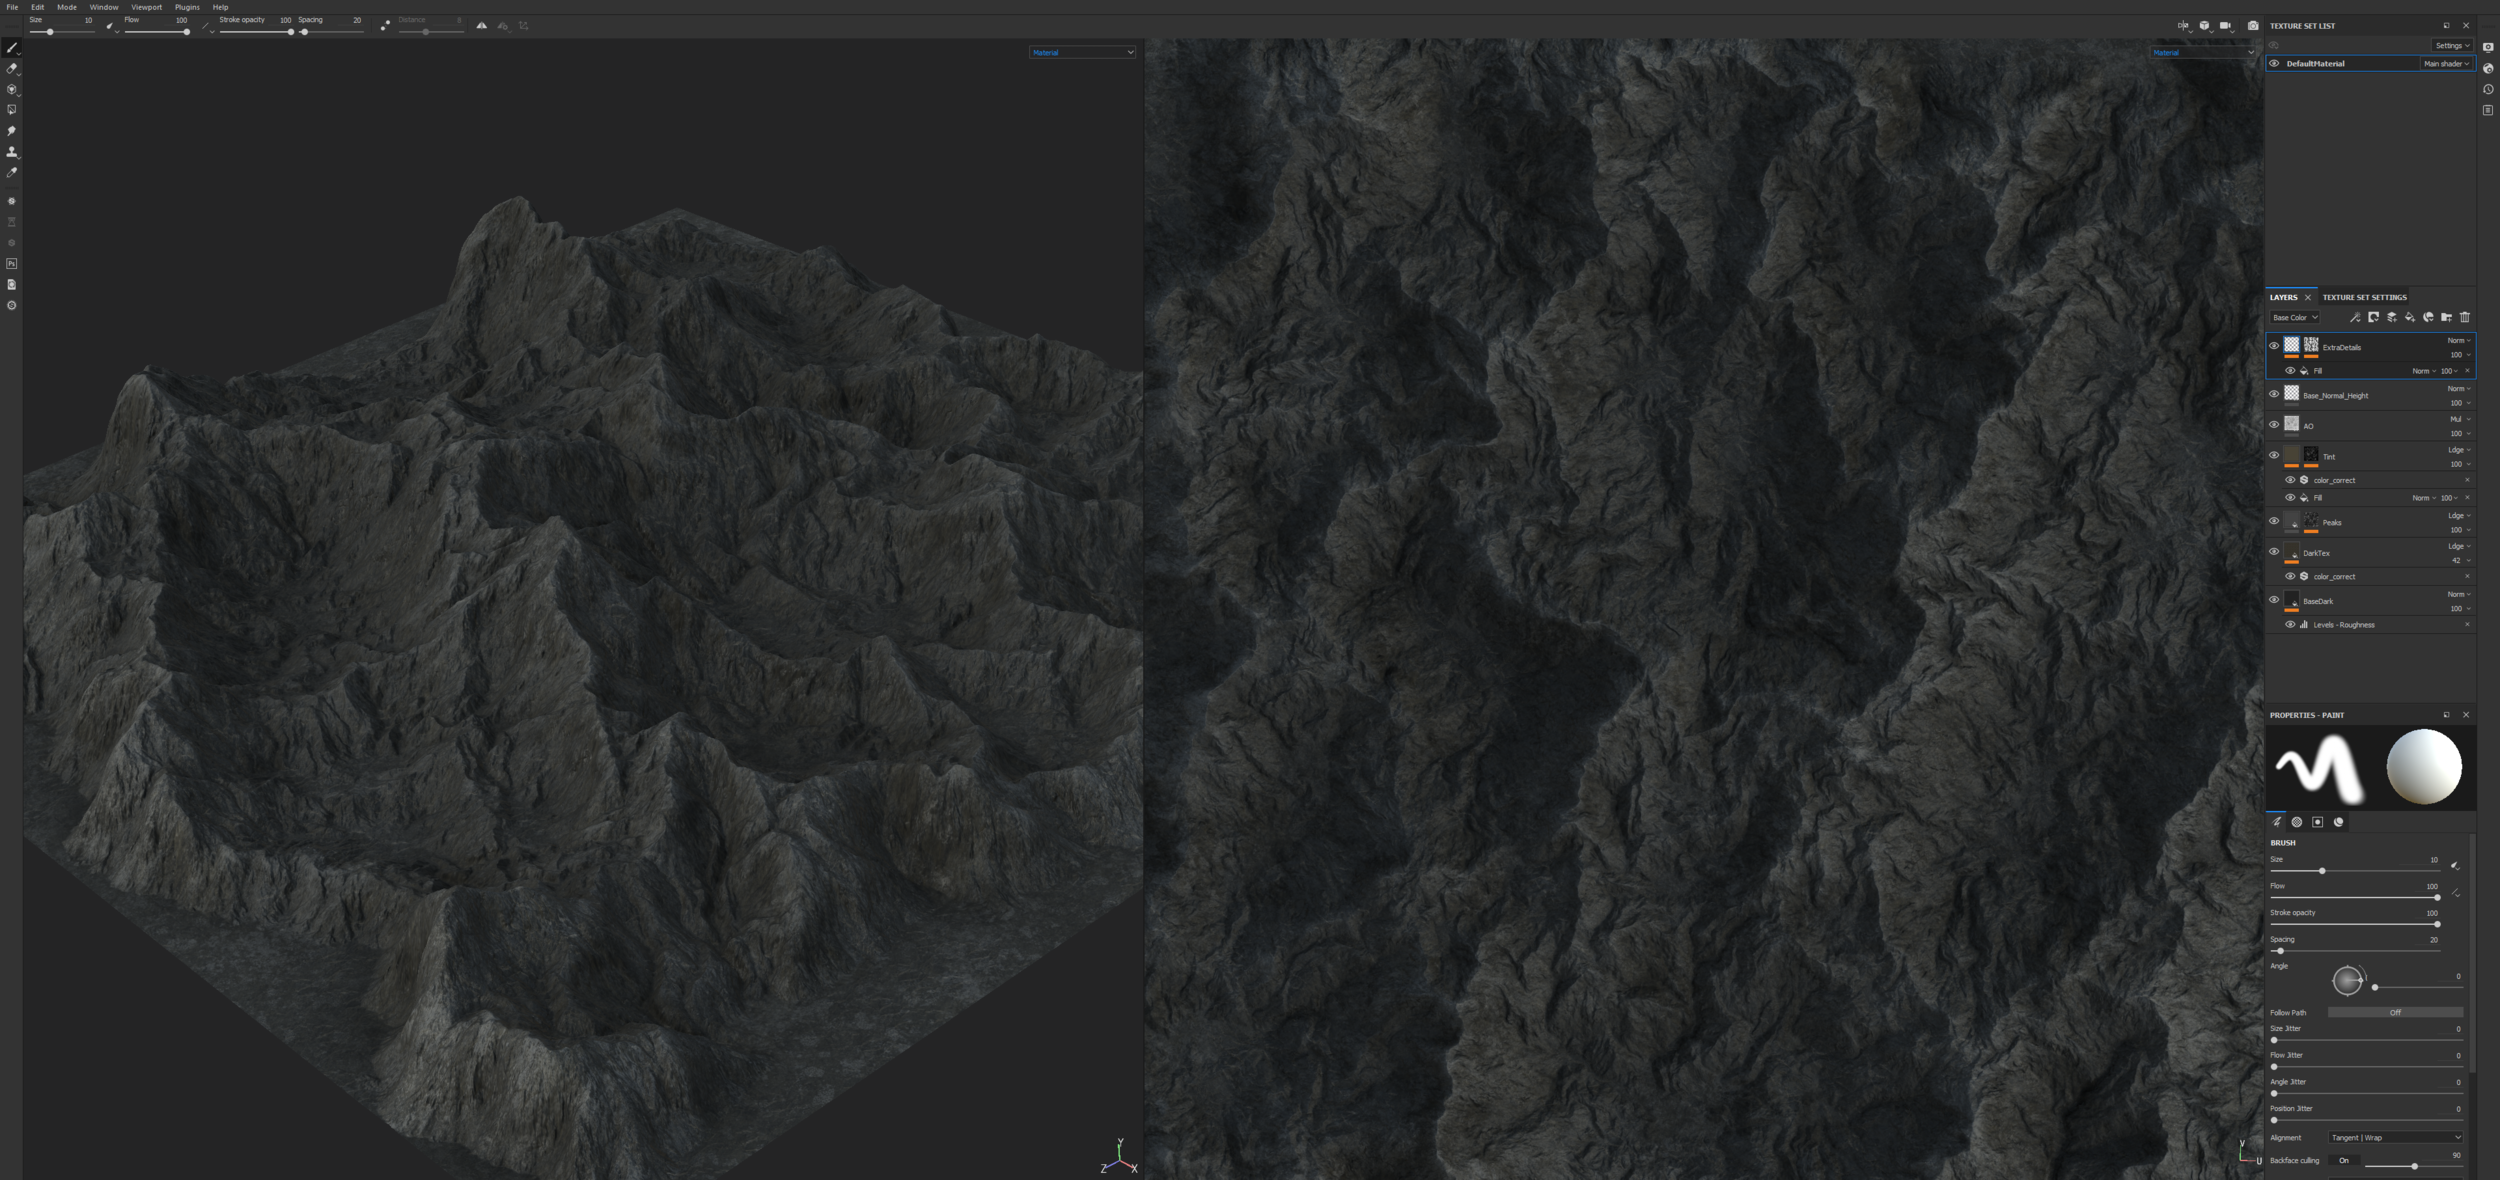The width and height of the screenshot is (2500, 1180).
Task: Open the Alignment Tangent | Wrap dropdown
Action: pyautogui.click(x=2396, y=1138)
